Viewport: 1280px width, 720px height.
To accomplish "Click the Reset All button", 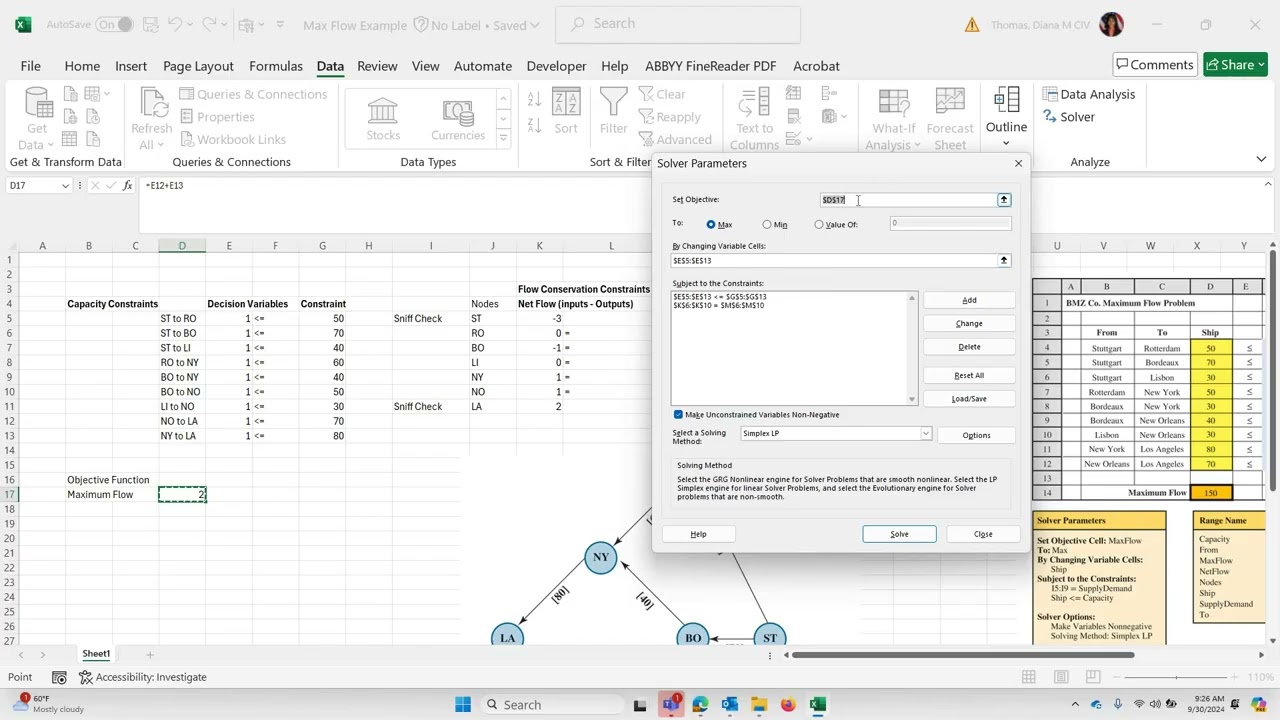I will pos(969,376).
